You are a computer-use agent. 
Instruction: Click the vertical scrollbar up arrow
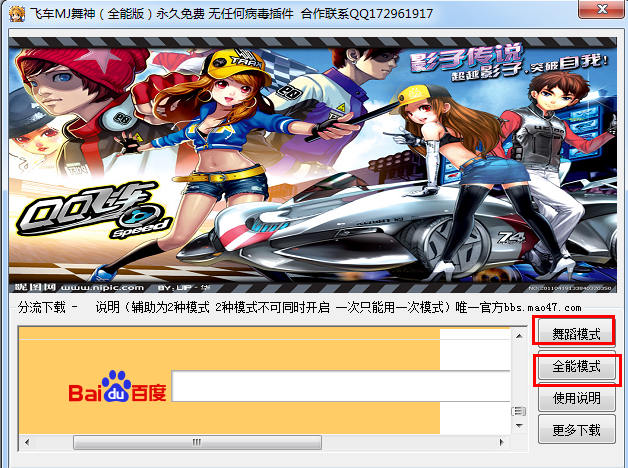click(x=519, y=336)
